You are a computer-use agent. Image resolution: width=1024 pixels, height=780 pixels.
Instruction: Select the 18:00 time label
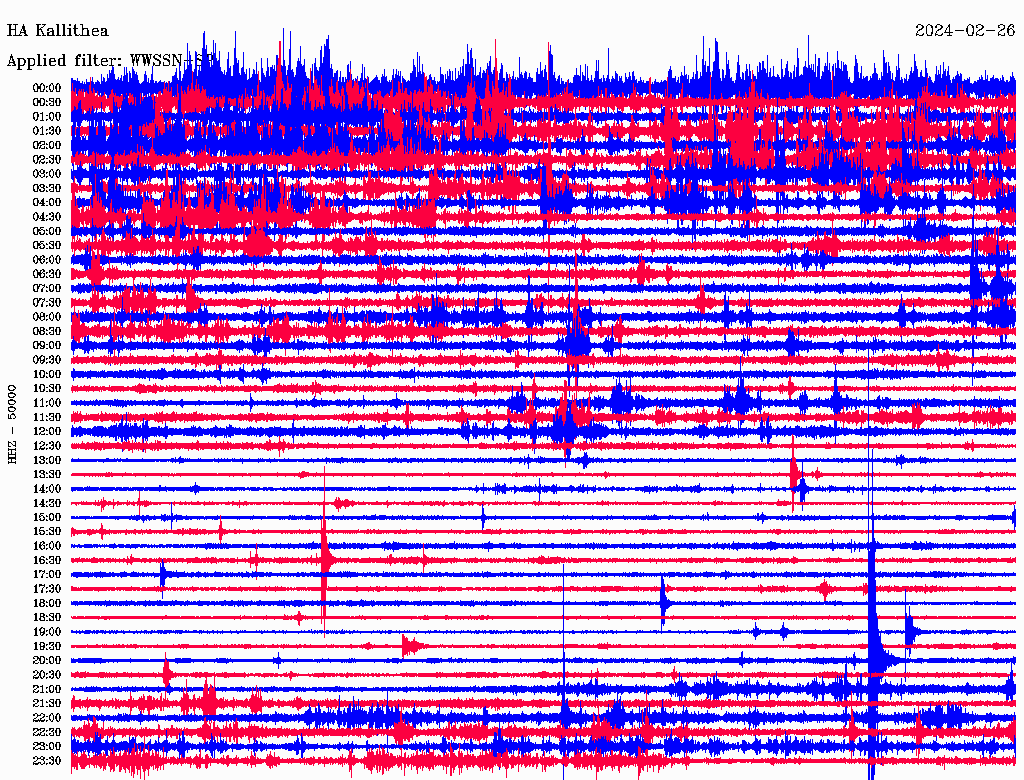pyautogui.click(x=47, y=603)
